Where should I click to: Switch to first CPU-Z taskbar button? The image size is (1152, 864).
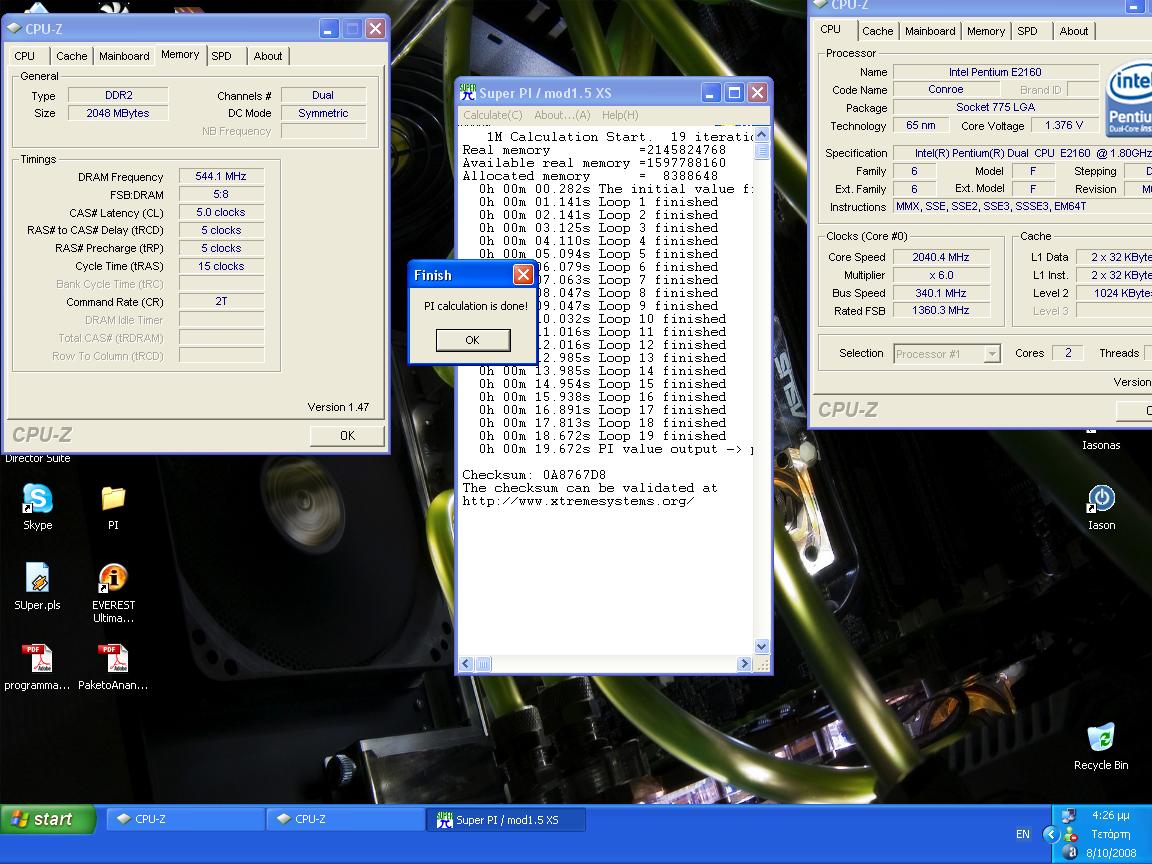pyautogui.click(x=185, y=819)
